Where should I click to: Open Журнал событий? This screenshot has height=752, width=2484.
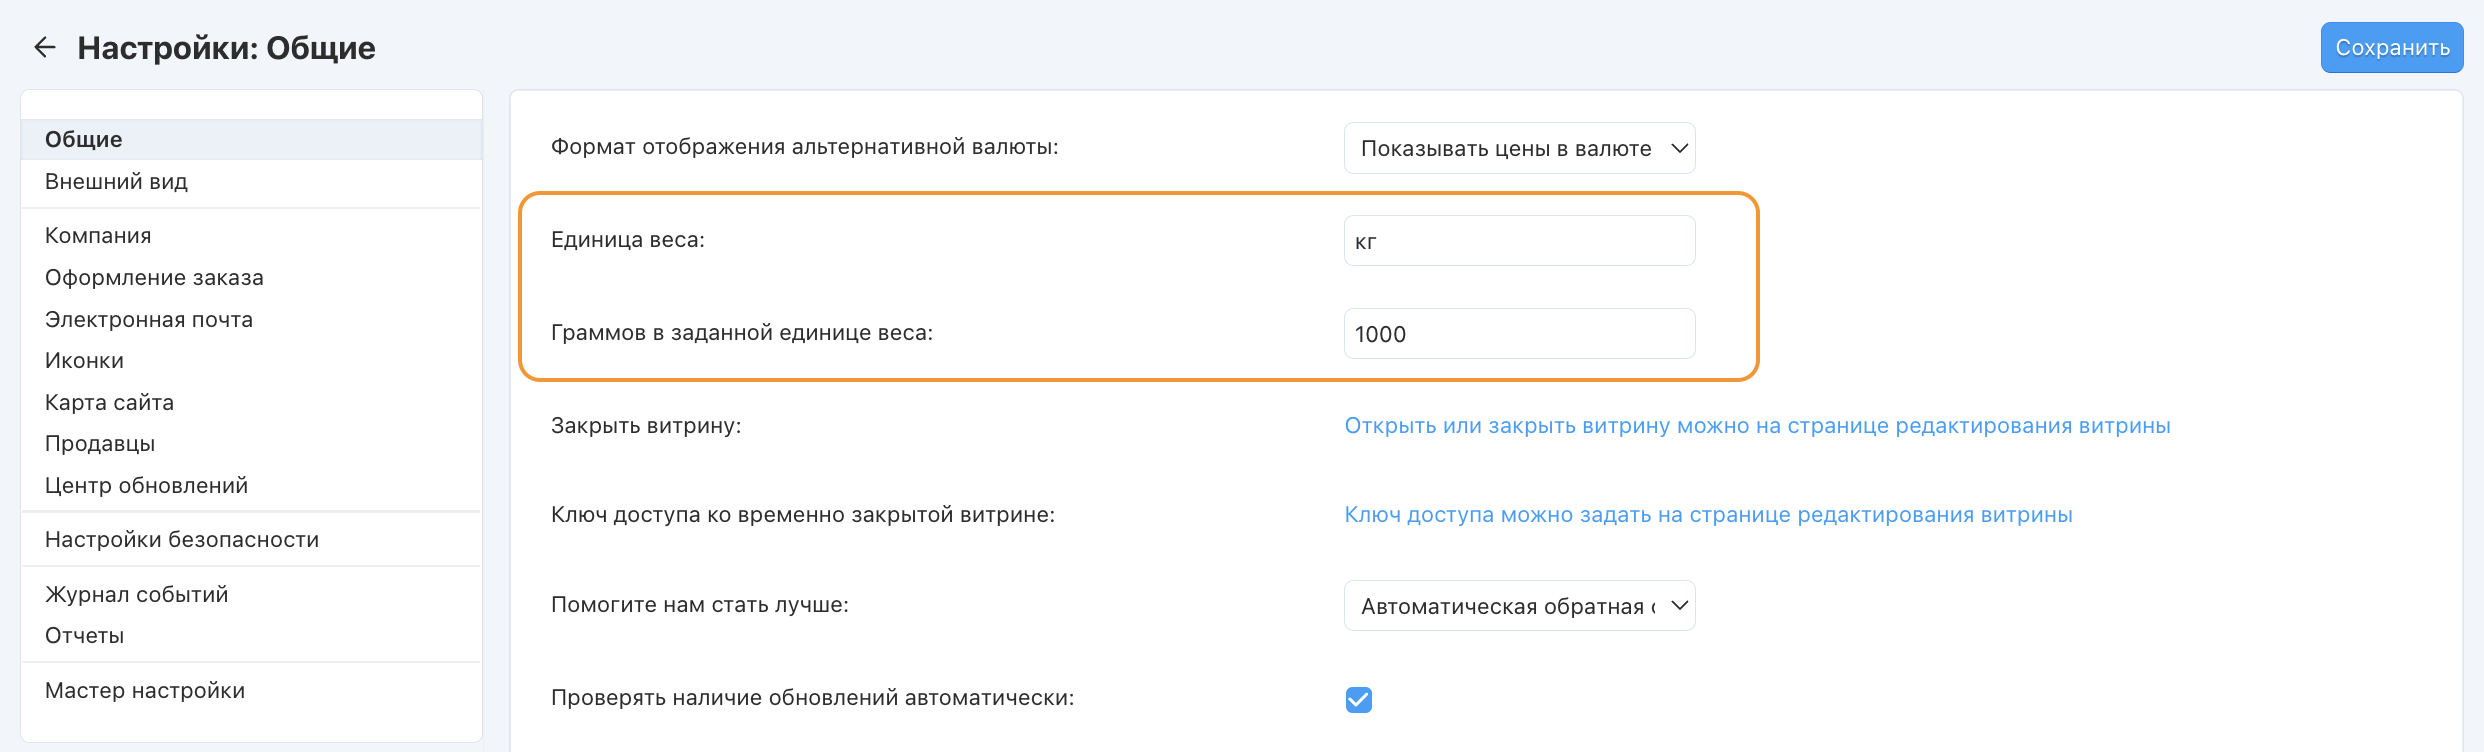click(136, 595)
